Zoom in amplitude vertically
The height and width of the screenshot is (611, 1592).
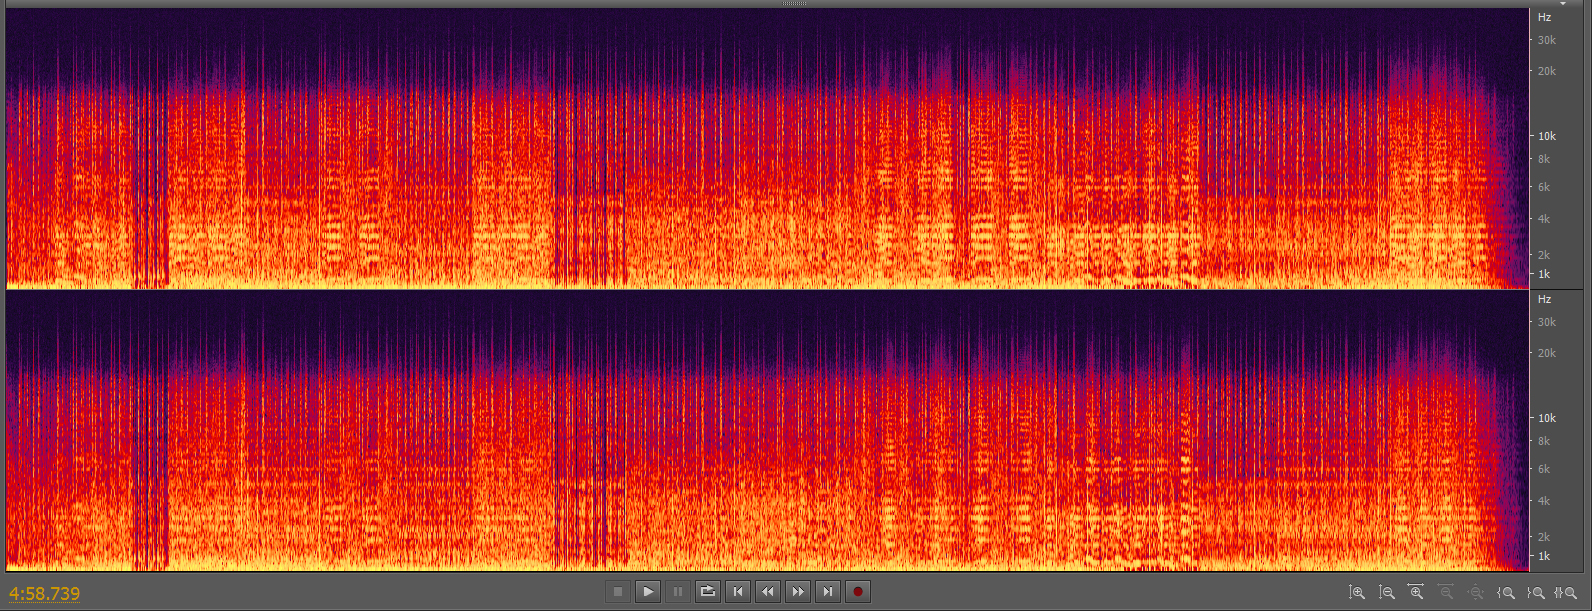(1357, 593)
